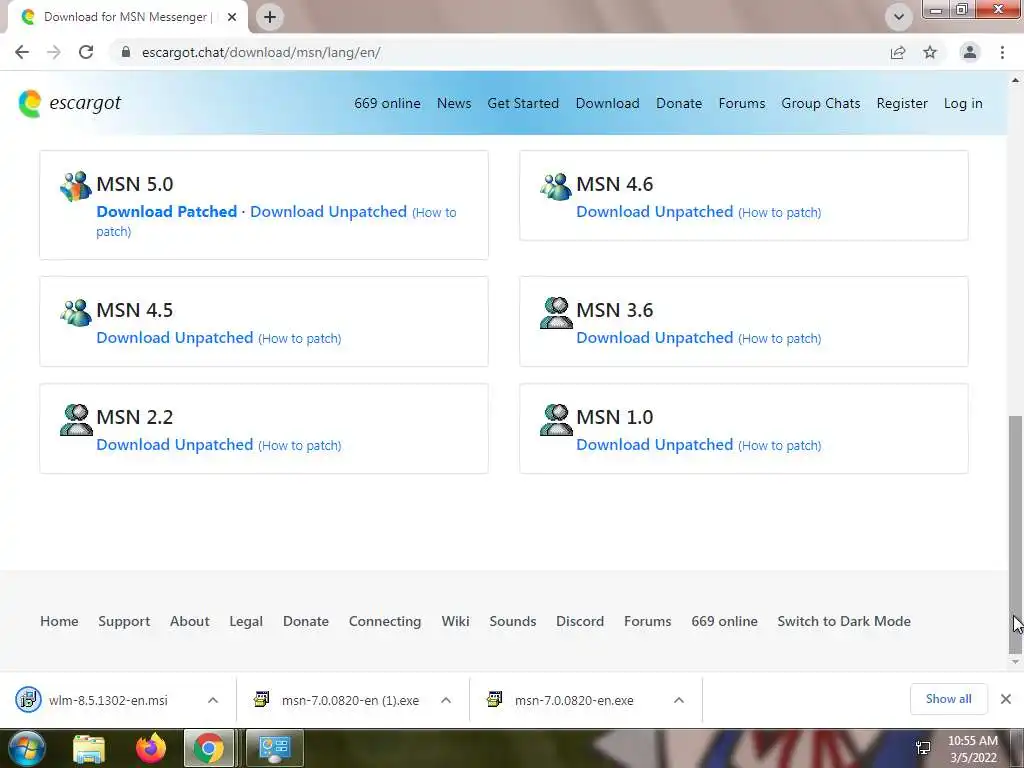This screenshot has height=768, width=1024.
Task: Expand options for msn-7.0.0820-en (1).exe download
Action: [x=446, y=700]
